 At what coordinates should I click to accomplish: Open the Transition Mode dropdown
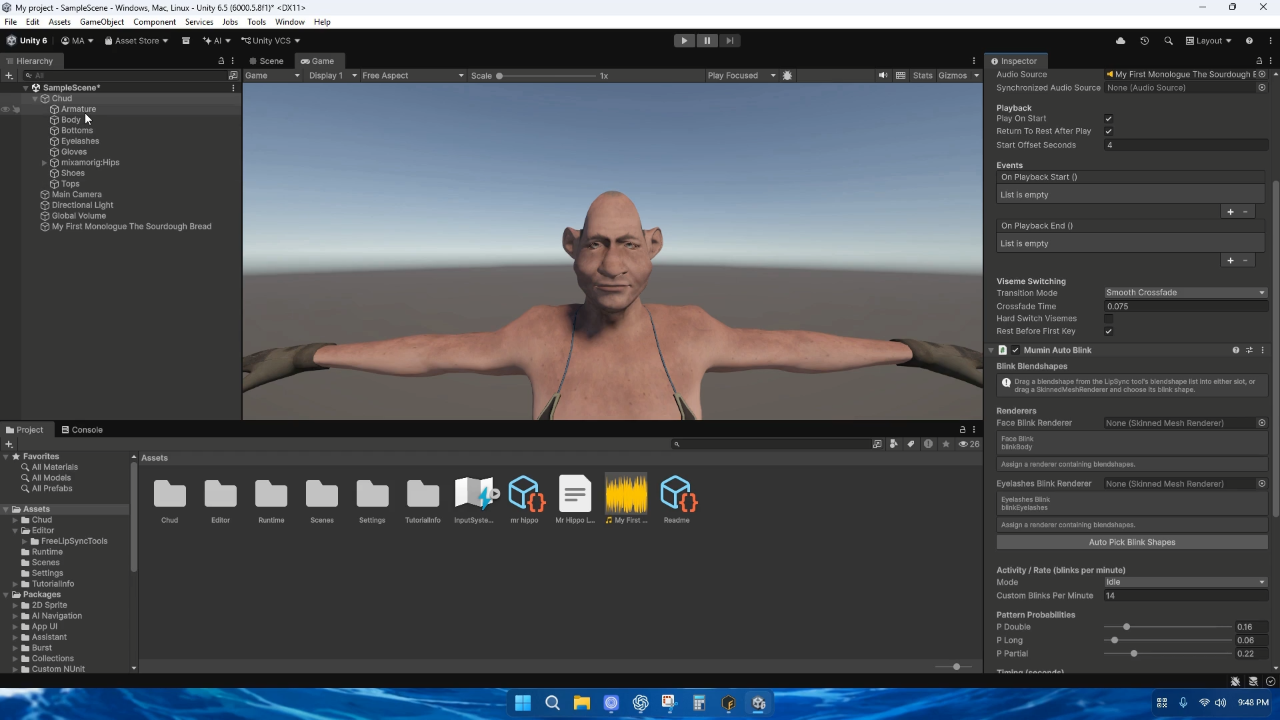pyautogui.click(x=1185, y=293)
